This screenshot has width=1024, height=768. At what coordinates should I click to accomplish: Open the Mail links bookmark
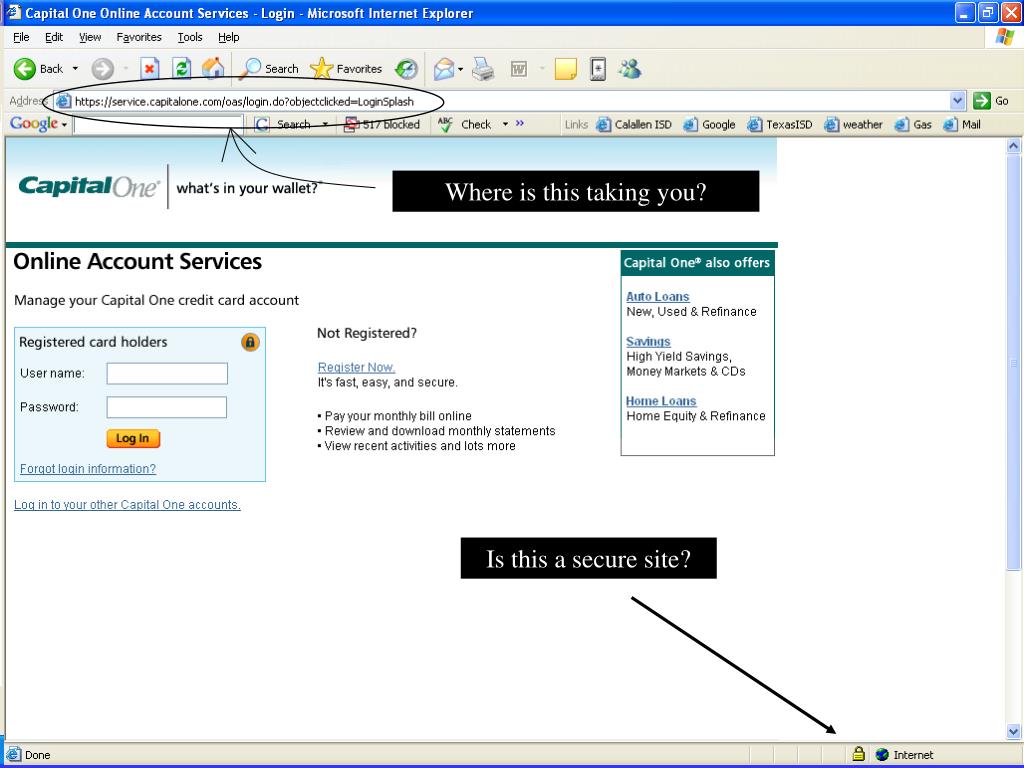tap(962, 124)
